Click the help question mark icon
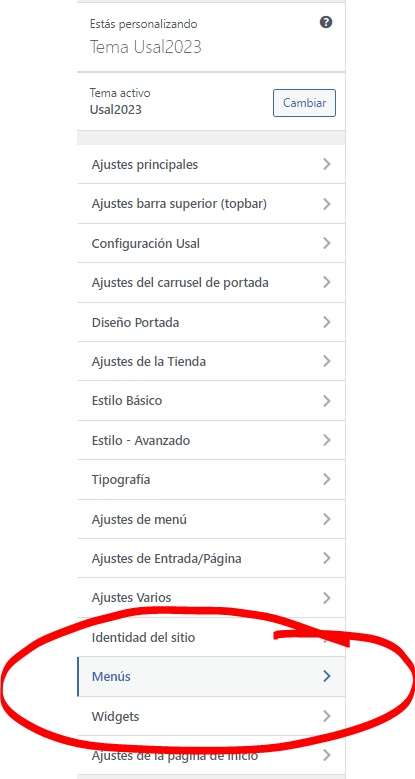This screenshot has width=415, height=779. [x=326, y=22]
